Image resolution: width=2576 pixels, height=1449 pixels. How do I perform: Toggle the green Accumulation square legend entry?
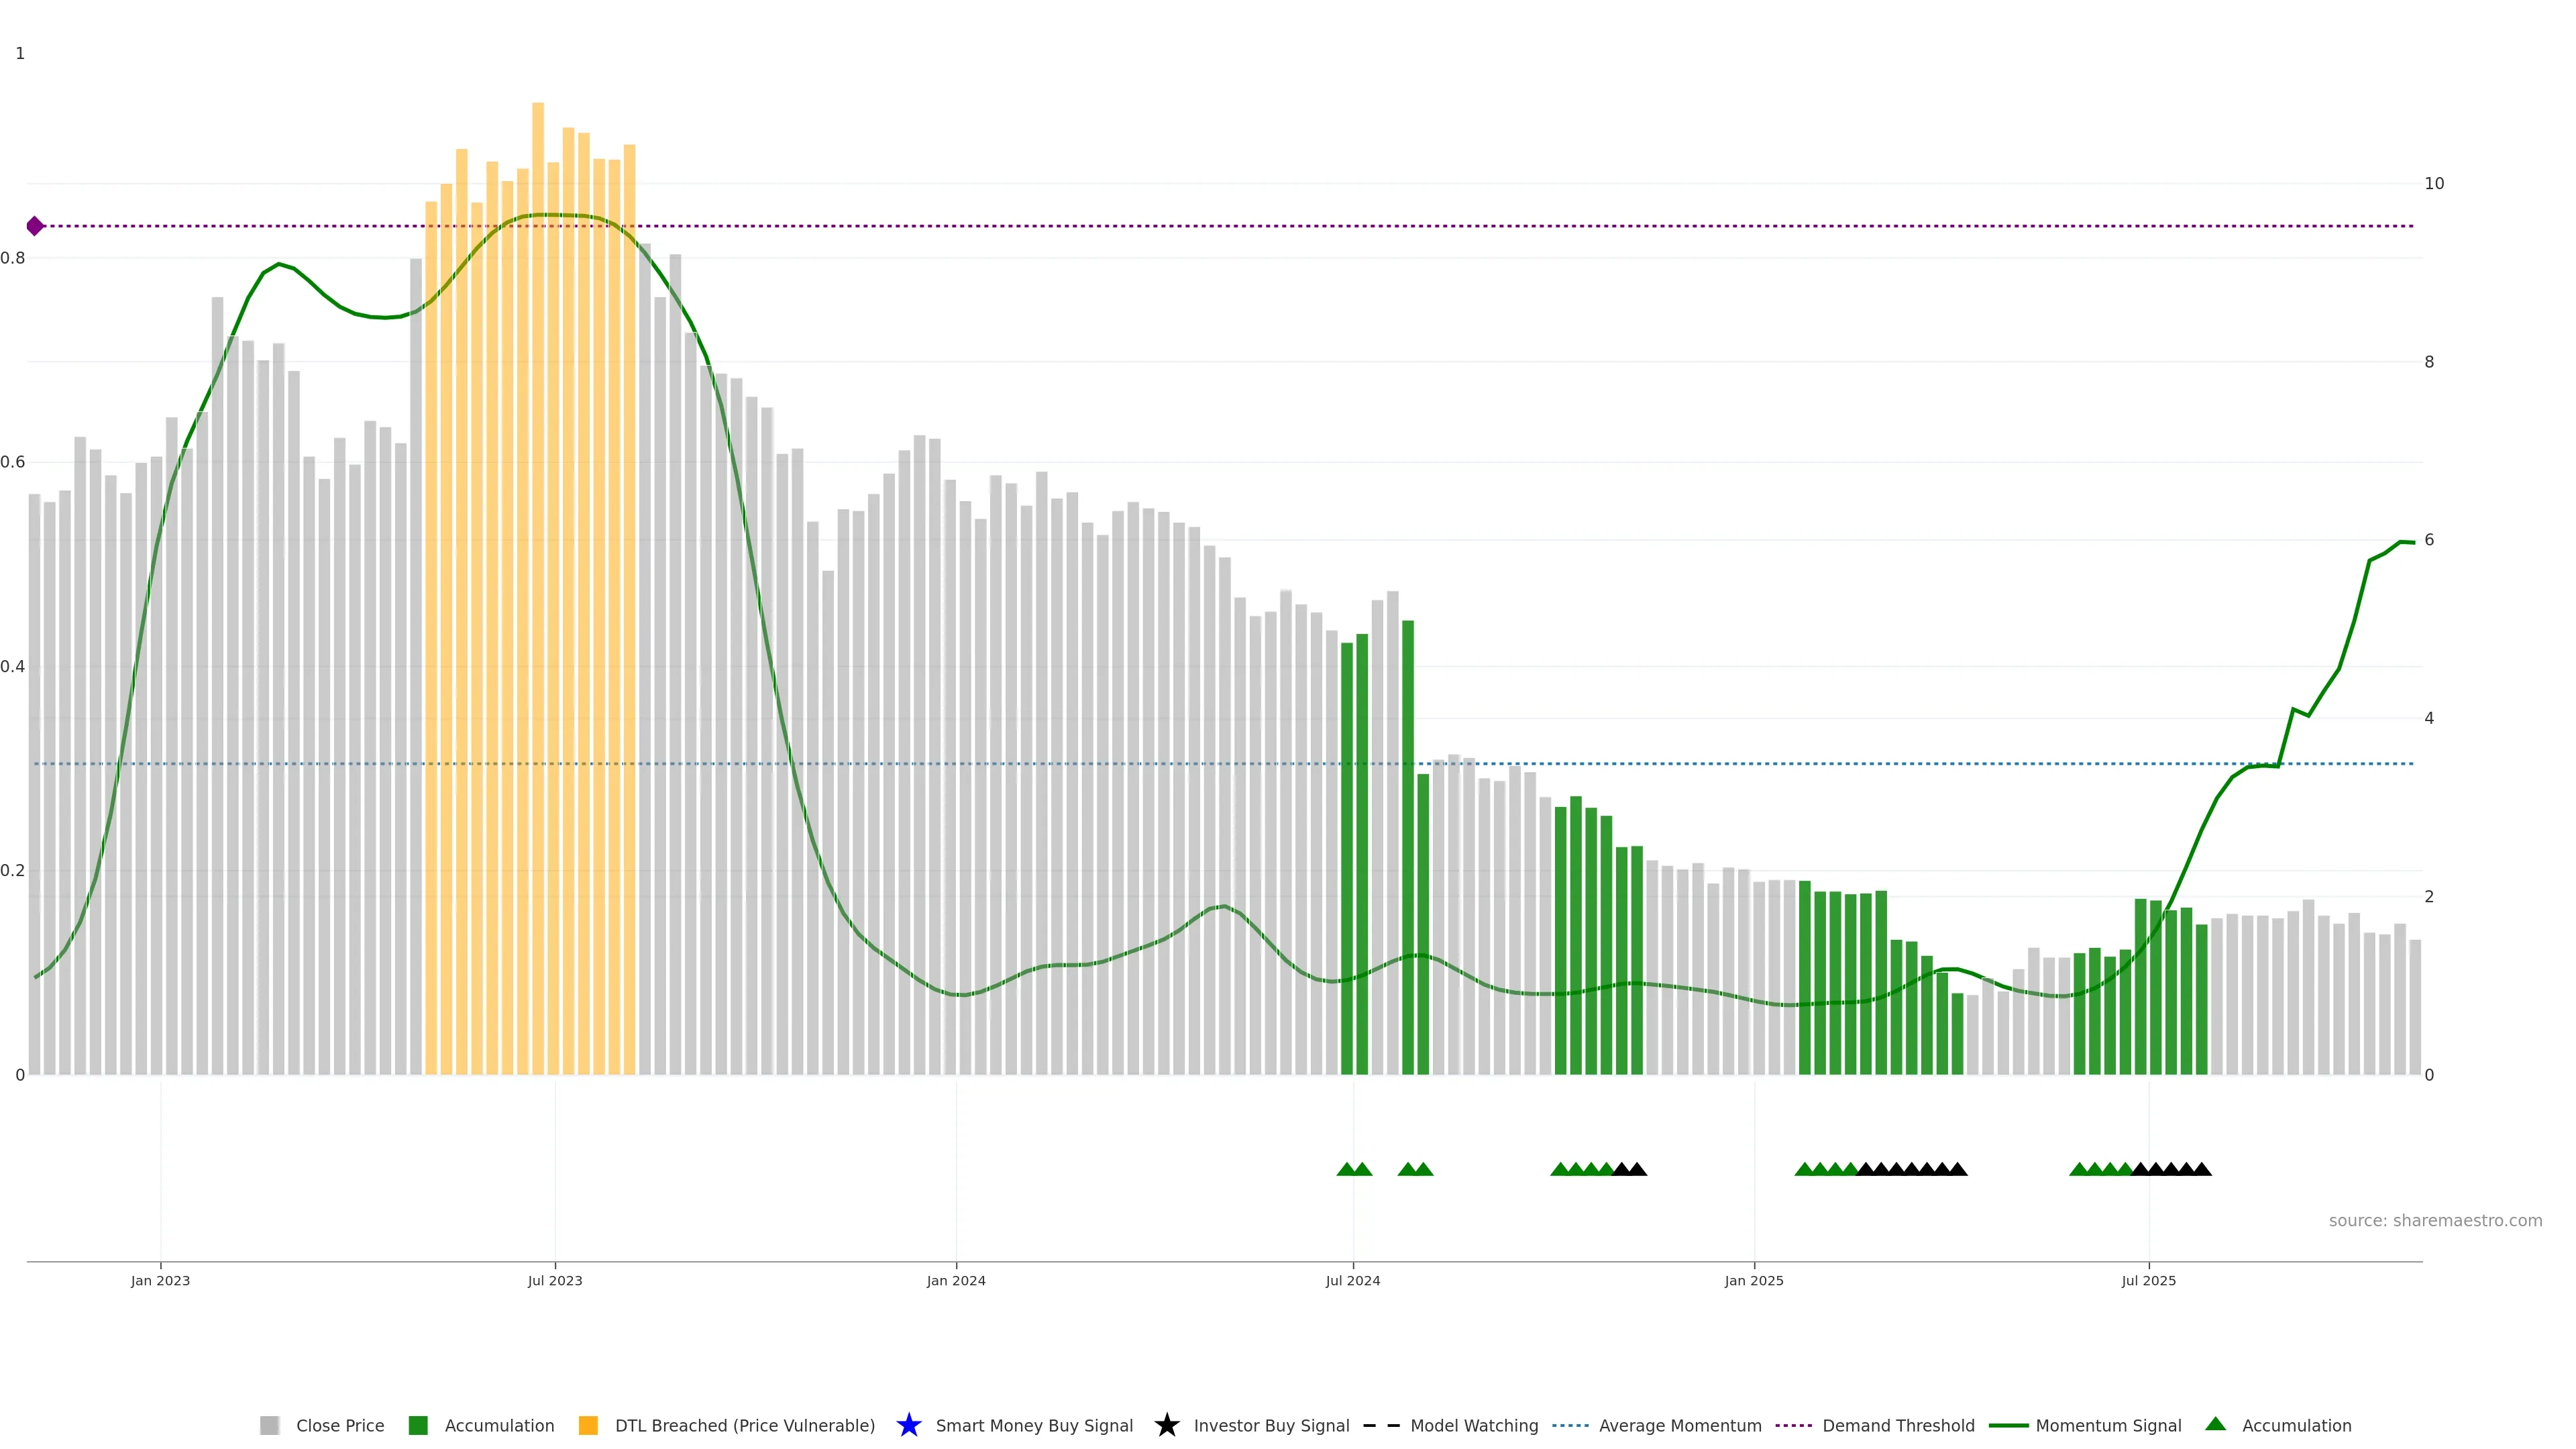(x=418, y=1425)
